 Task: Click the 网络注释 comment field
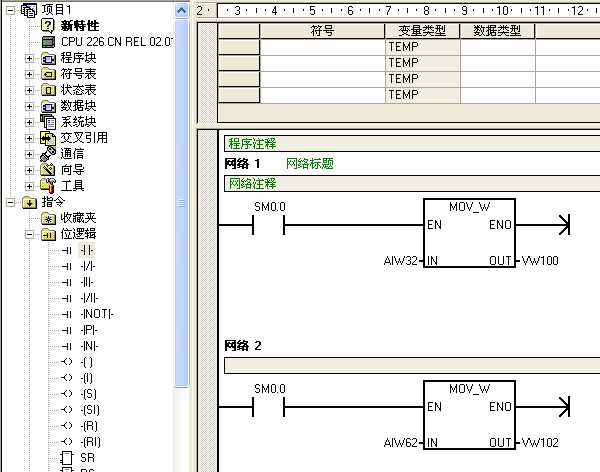412,184
